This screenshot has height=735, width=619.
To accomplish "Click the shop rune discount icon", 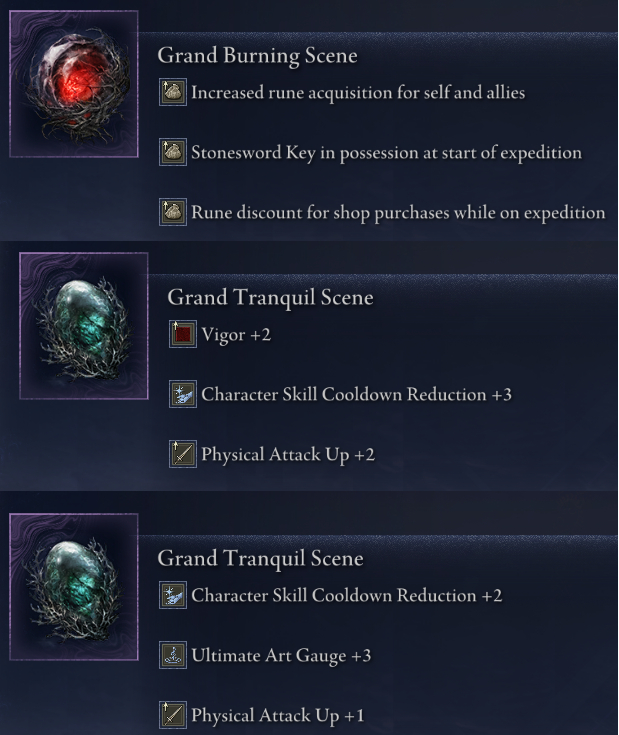I will [173, 212].
